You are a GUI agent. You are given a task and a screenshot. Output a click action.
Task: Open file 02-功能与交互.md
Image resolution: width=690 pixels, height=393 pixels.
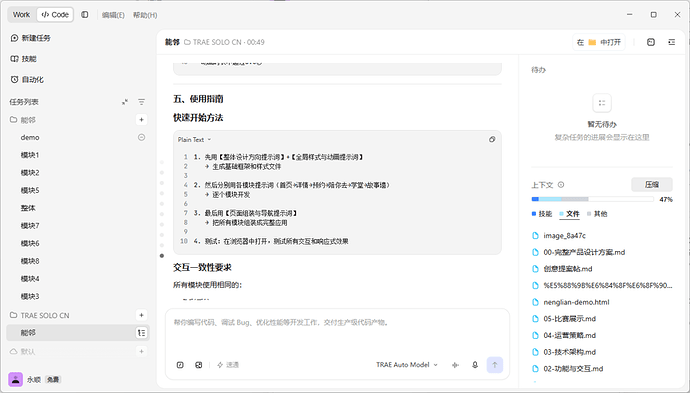tap(567, 369)
